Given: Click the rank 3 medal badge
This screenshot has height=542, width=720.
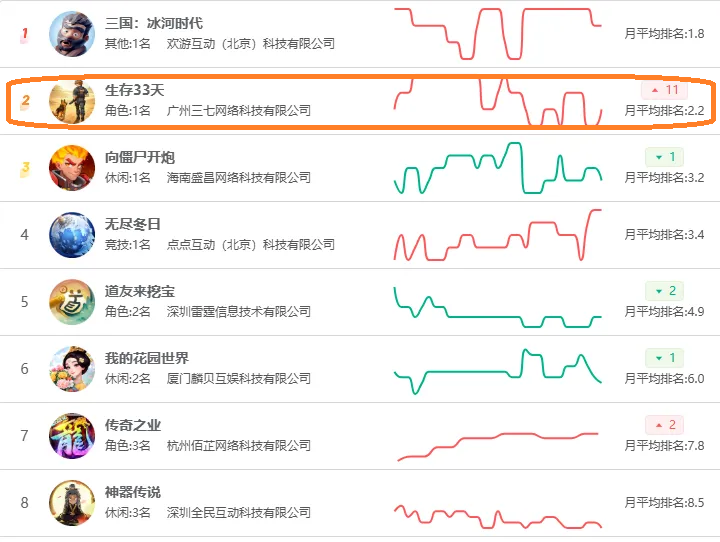Looking at the screenshot, I should pyautogui.click(x=25, y=168).
